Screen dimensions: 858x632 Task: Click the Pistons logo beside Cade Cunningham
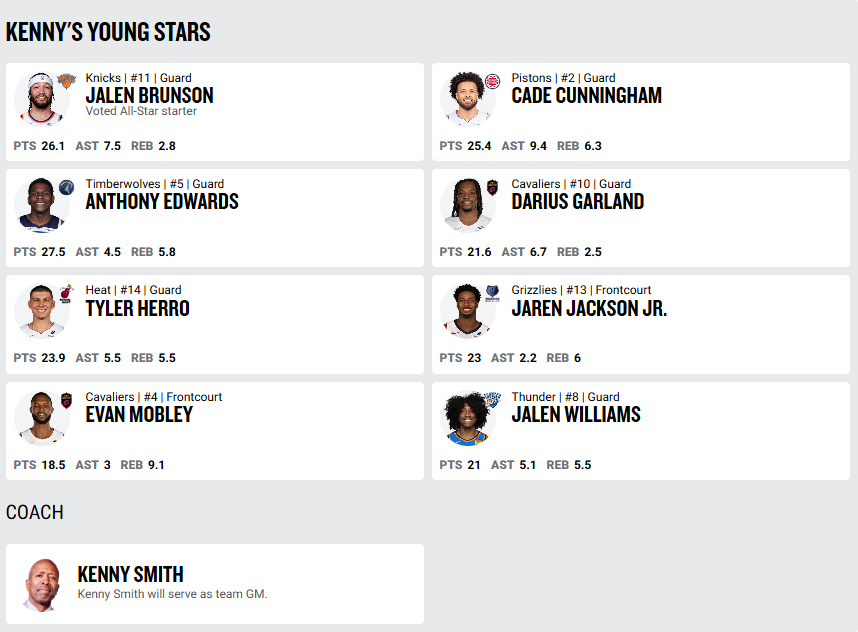click(492, 81)
